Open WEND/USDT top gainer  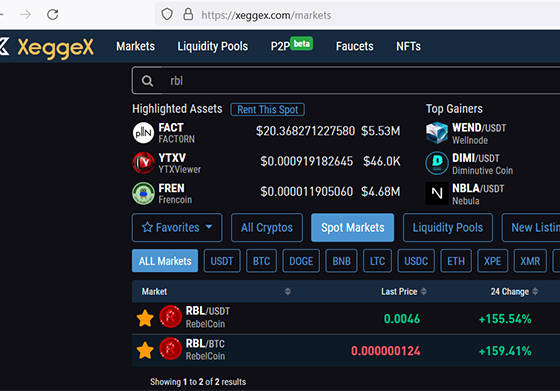pyautogui.click(x=479, y=127)
